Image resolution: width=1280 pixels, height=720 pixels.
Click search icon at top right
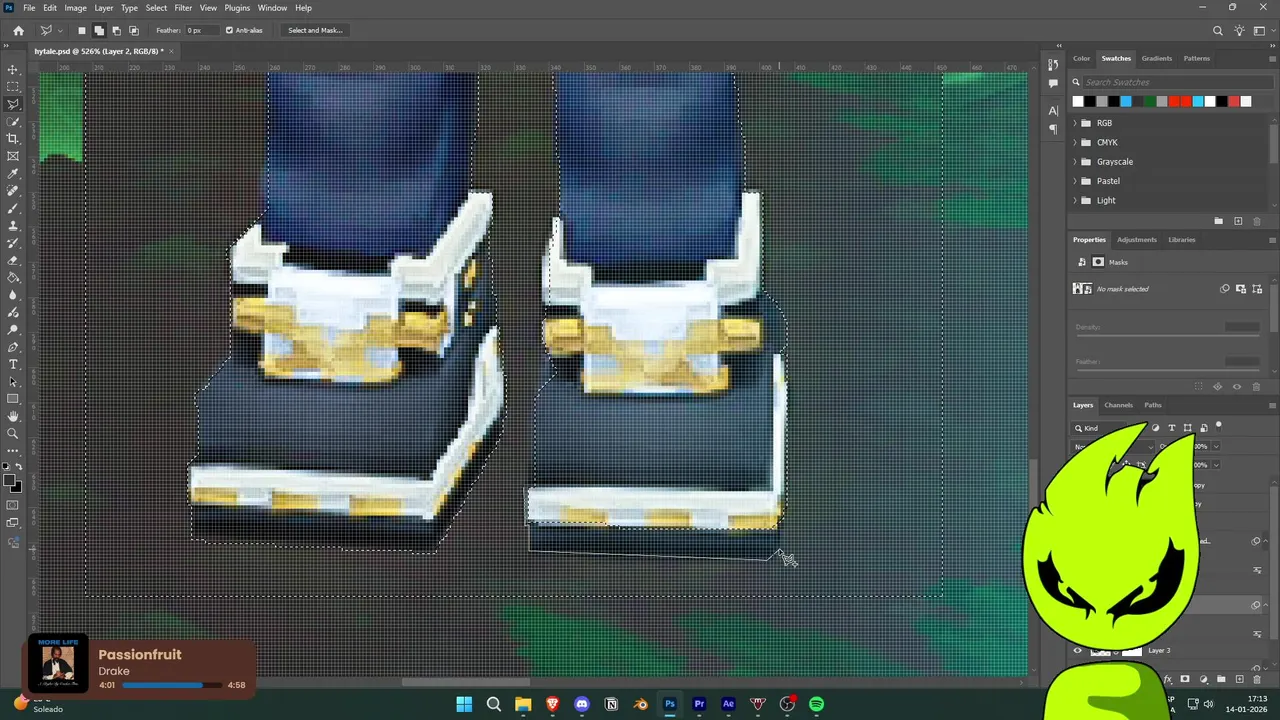tap(1218, 31)
